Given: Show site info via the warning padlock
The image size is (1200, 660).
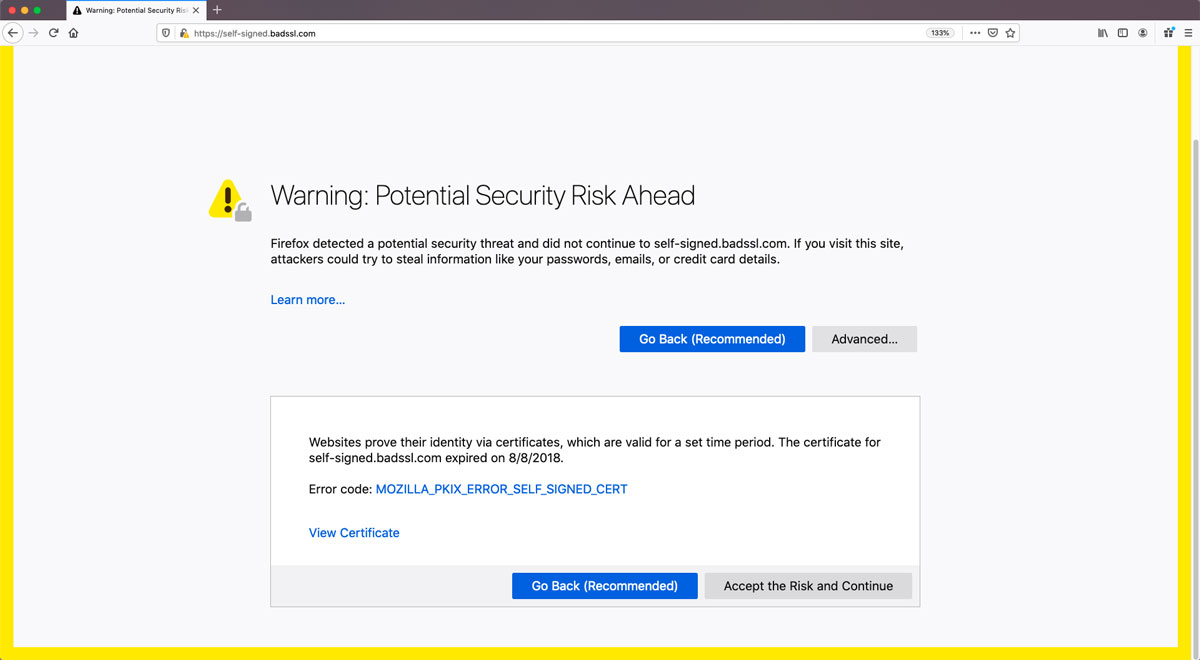Looking at the screenshot, I should pos(184,33).
